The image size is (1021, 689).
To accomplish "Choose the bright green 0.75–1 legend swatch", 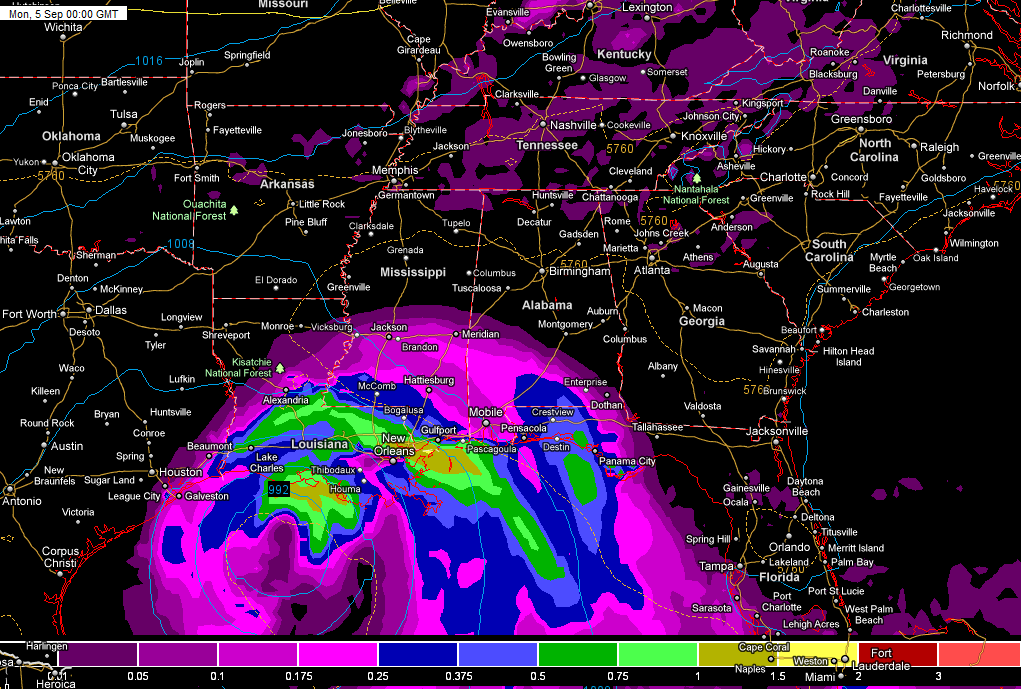I will 658,654.
